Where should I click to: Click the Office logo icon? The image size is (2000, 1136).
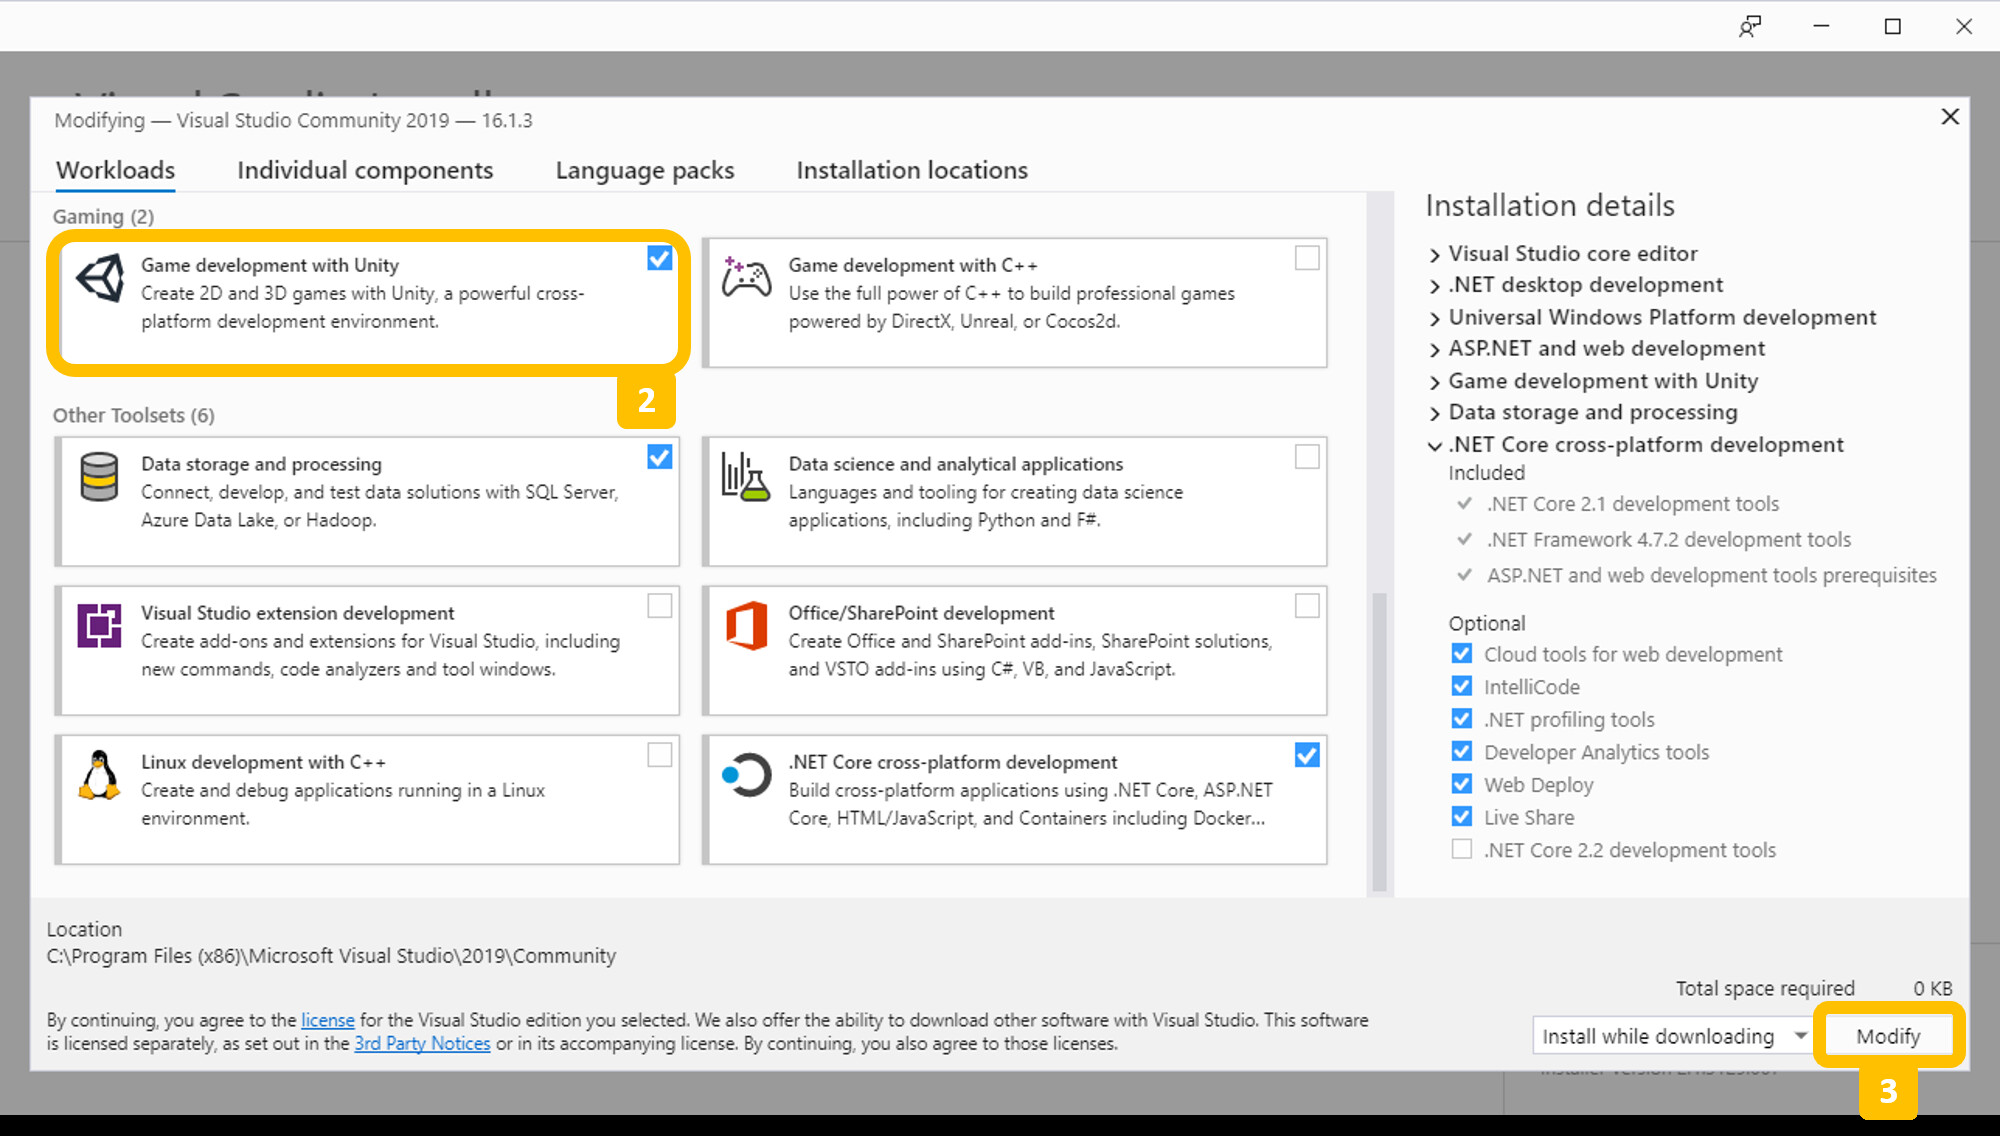[746, 626]
